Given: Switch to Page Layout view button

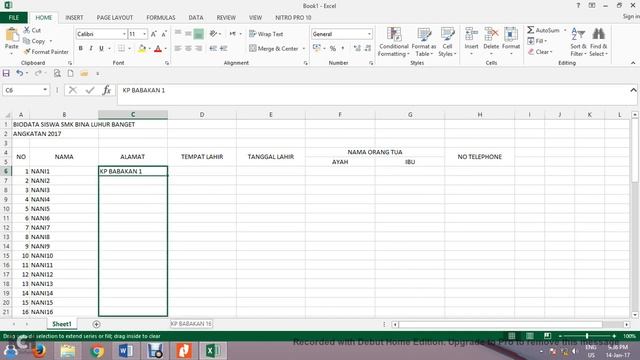Looking at the screenshot, I should coord(529,336).
